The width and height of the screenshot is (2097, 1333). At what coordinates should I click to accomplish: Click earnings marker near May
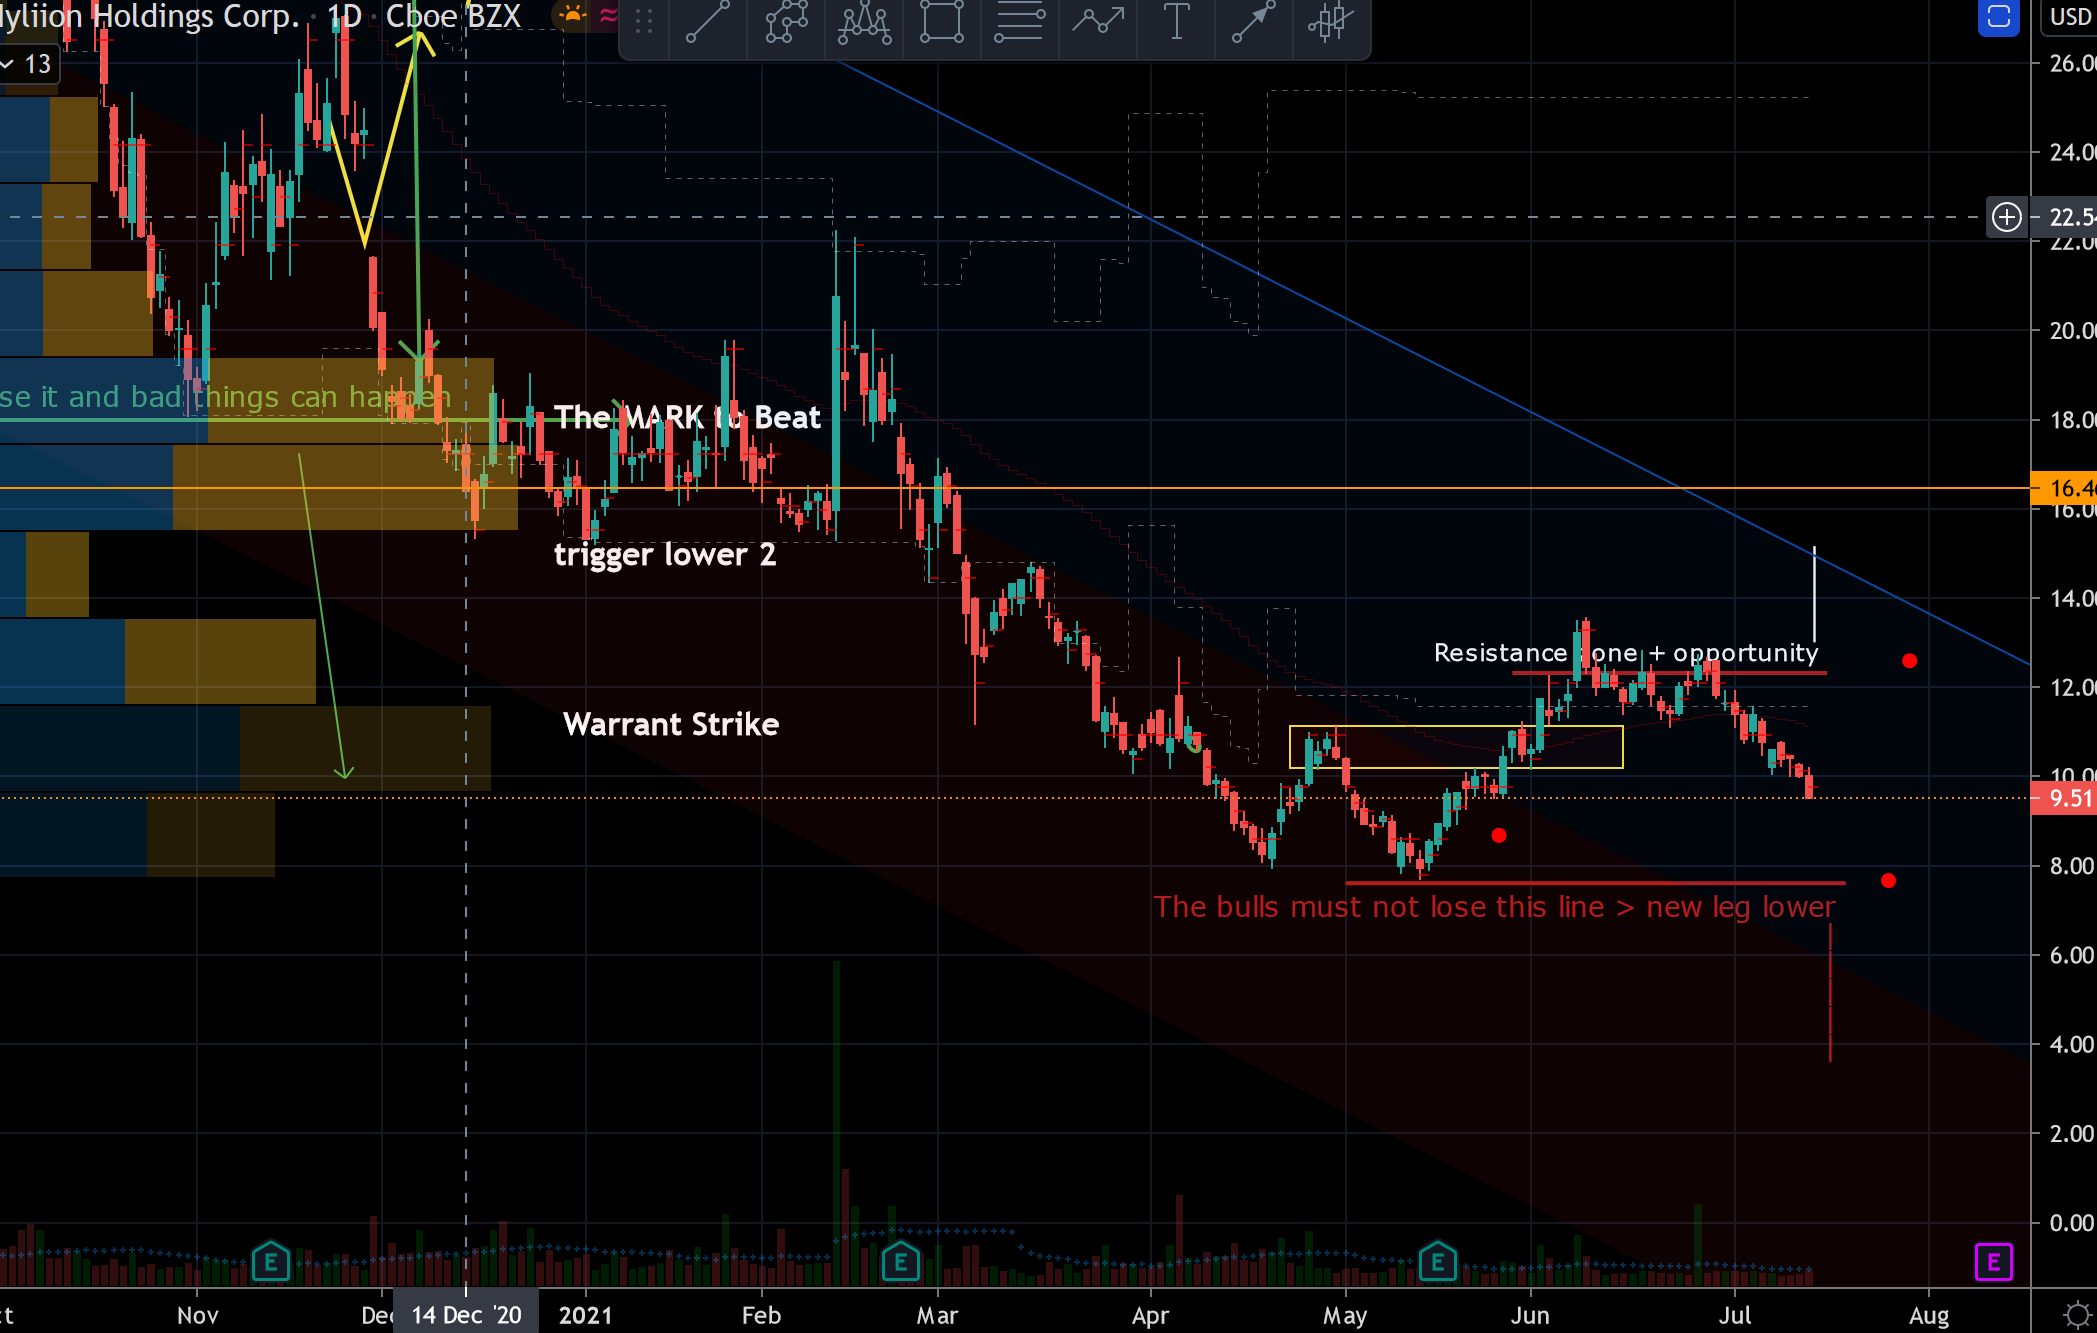pyautogui.click(x=1437, y=1262)
